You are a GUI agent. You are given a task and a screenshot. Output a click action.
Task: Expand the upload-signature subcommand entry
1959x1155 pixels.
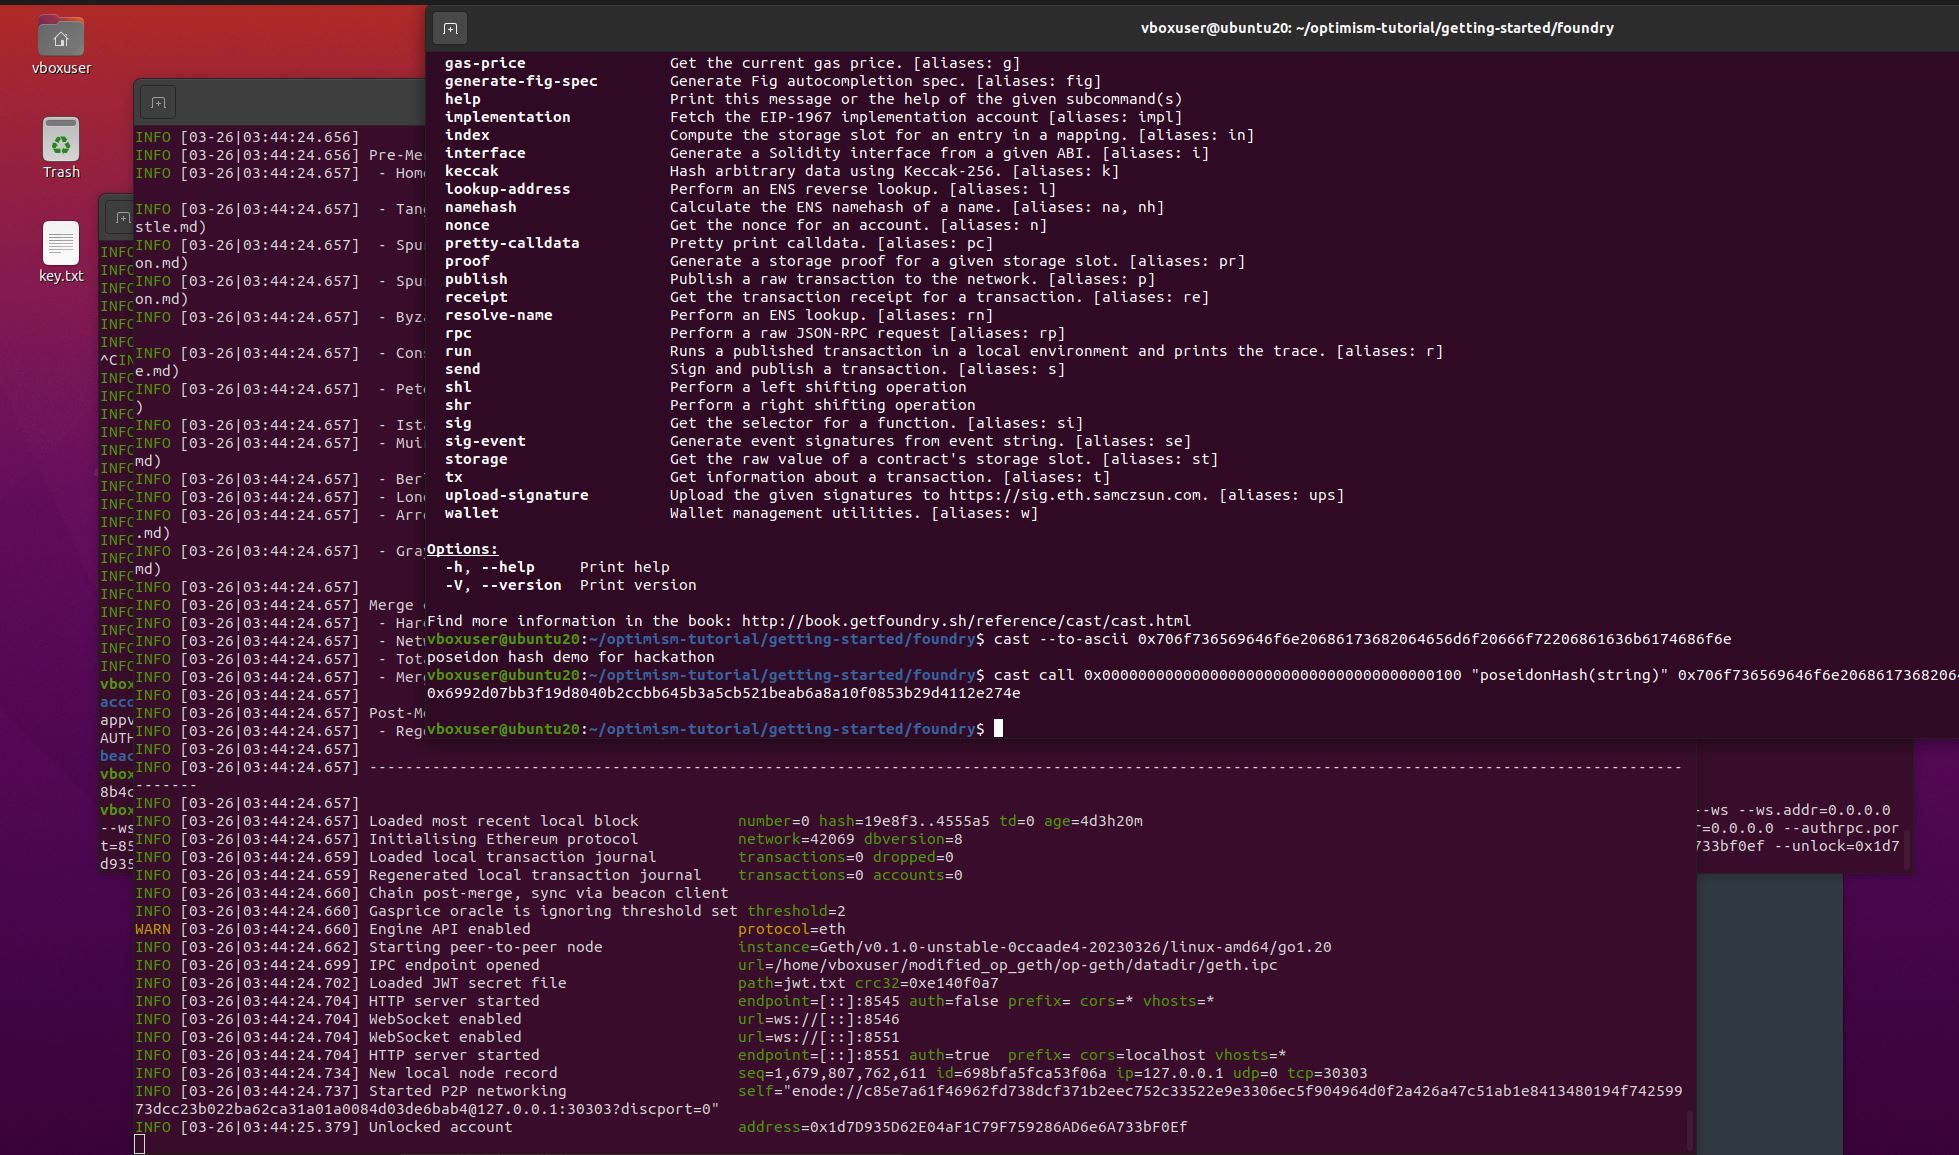(x=516, y=494)
